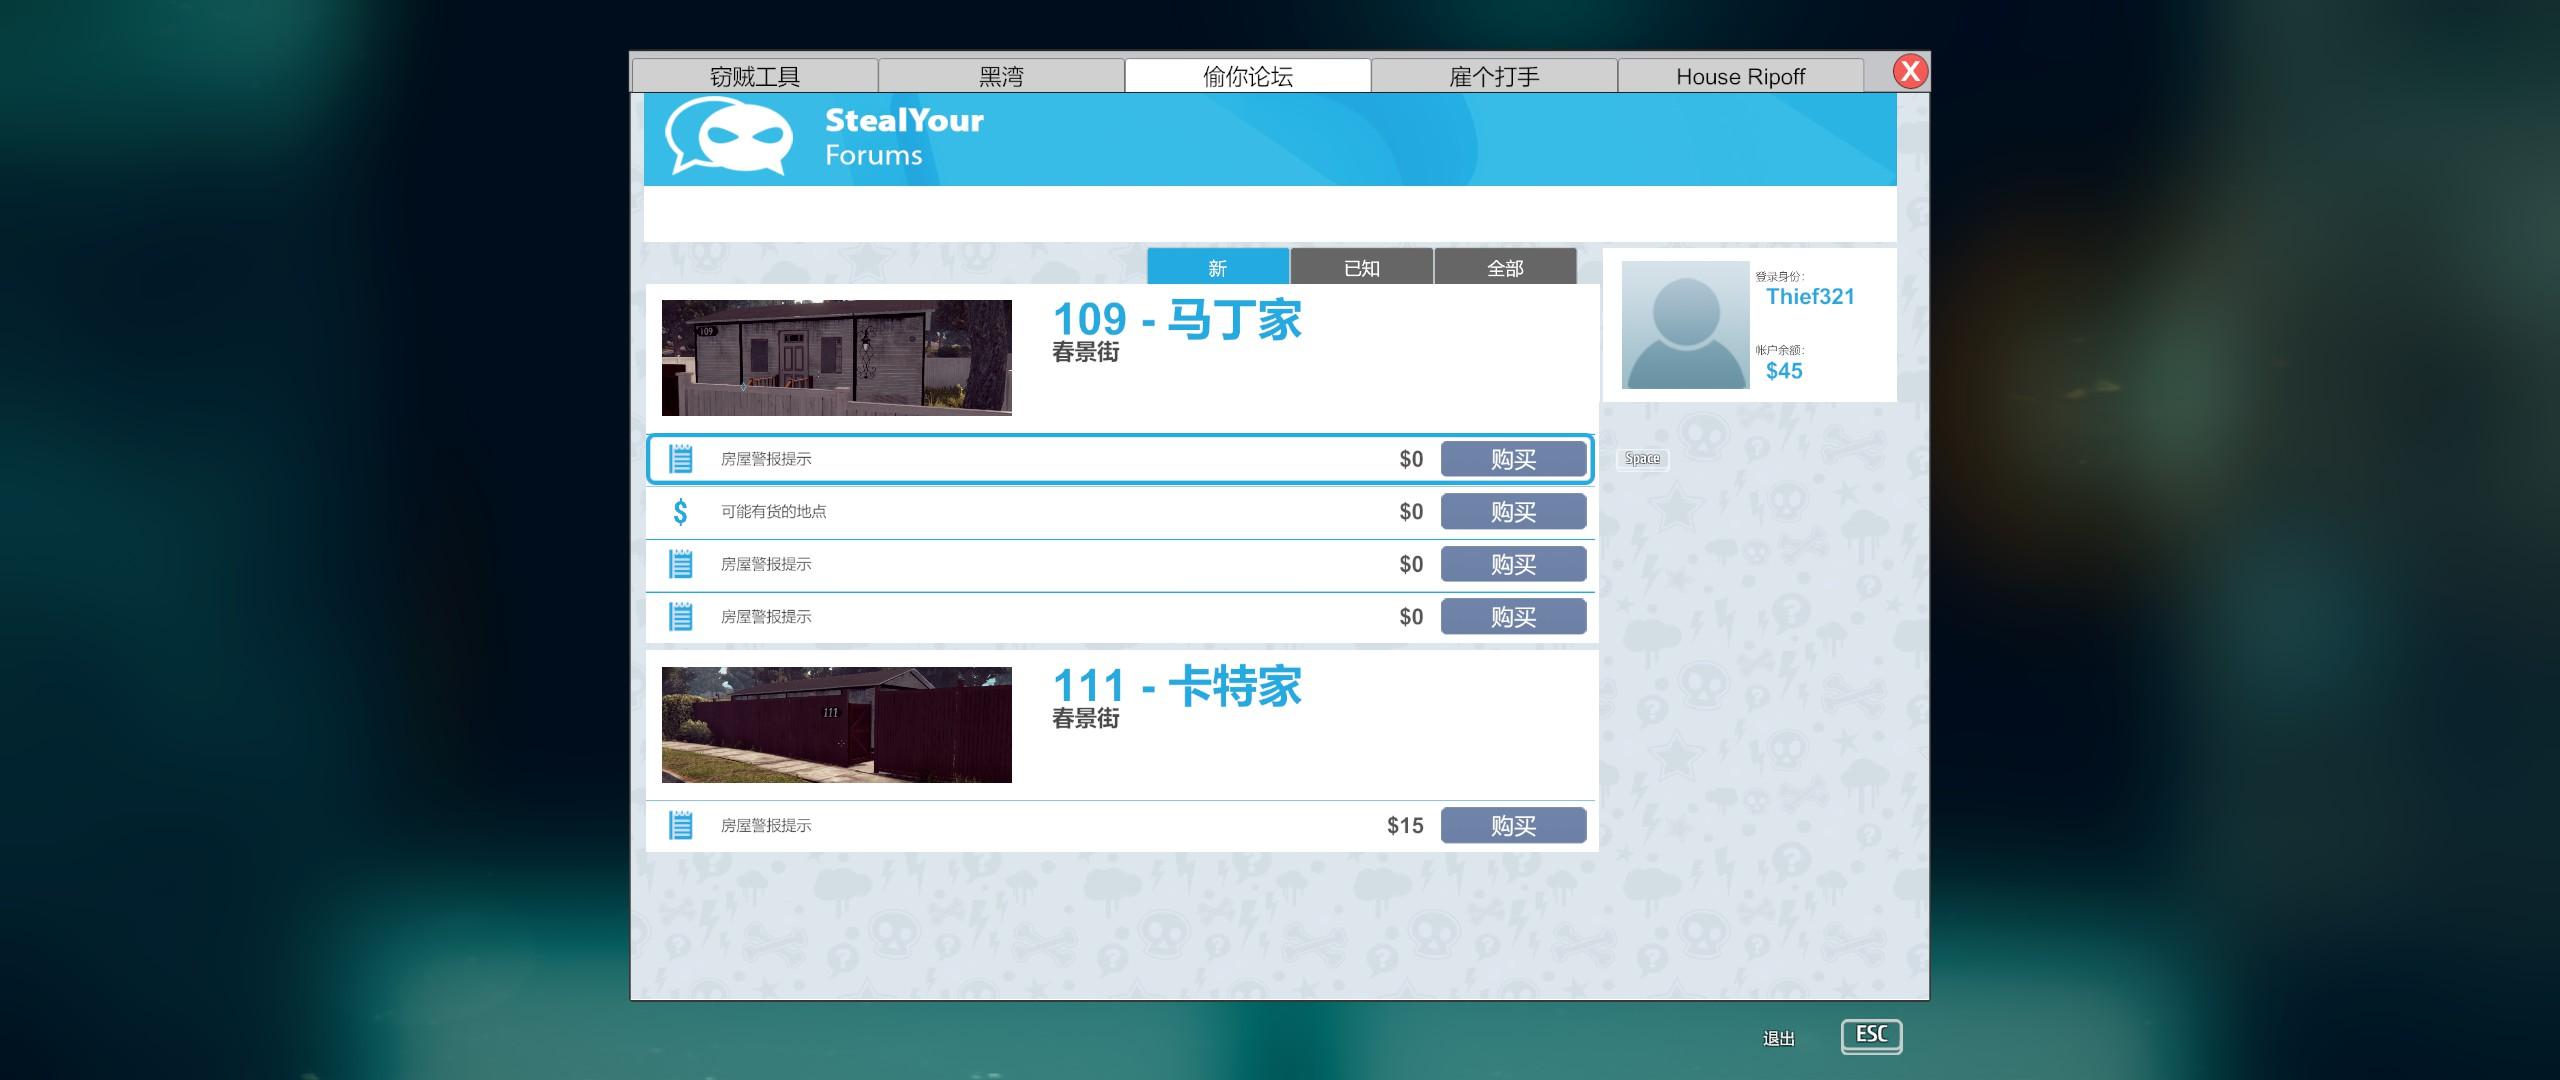Click notepad icon on first 房屋警报提示 row
The height and width of the screenshot is (1080, 2560).
tap(681, 459)
